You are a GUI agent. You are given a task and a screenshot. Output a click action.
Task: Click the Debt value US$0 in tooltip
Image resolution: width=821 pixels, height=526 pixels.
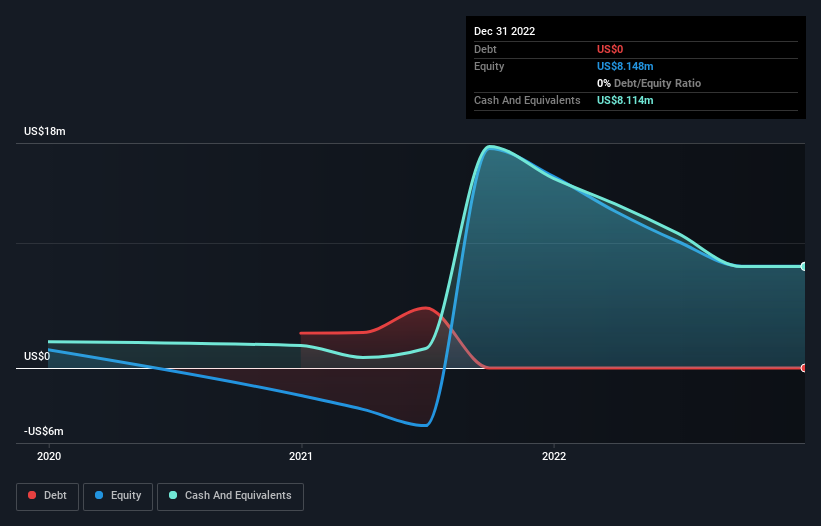(610, 49)
